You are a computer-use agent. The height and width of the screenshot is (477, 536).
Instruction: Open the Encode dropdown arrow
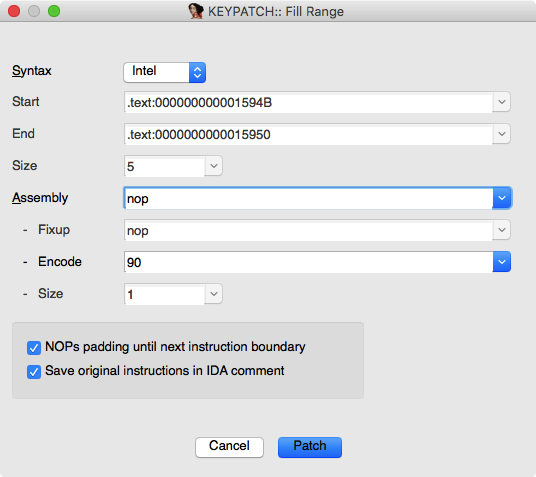click(501, 262)
